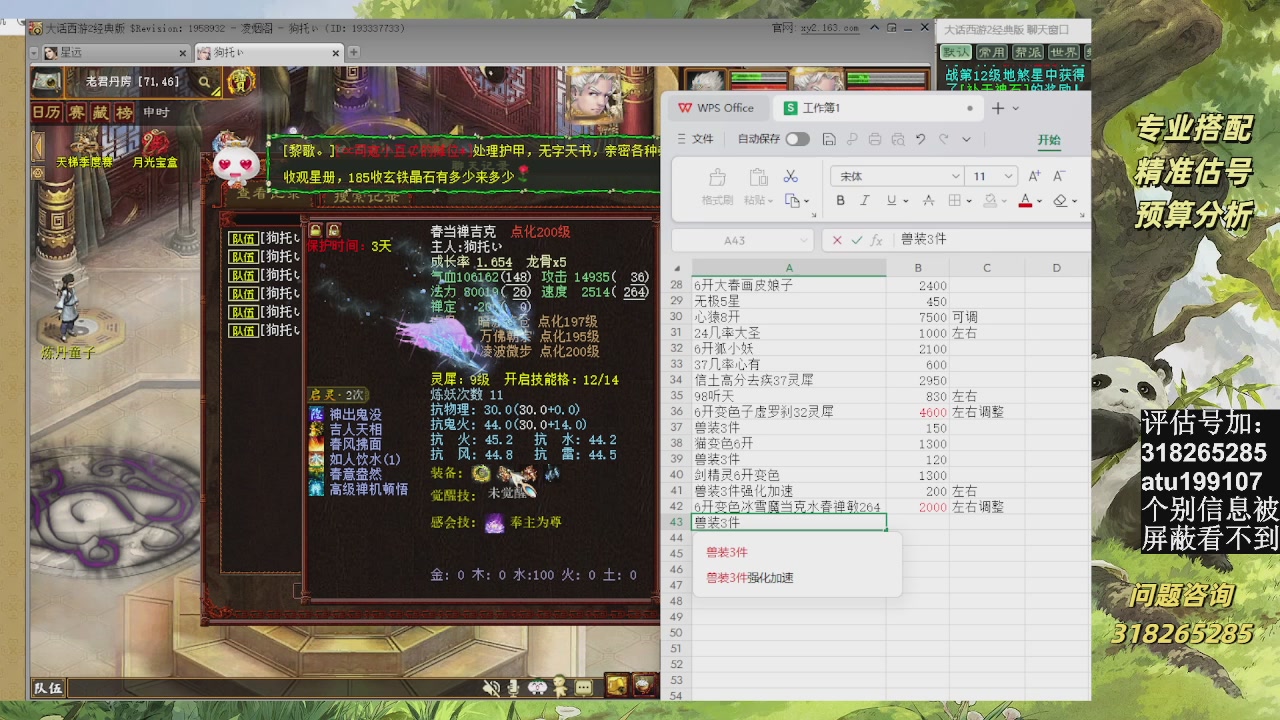Cancel cell edit with red X
The height and width of the screenshot is (720, 1280).
(837, 240)
